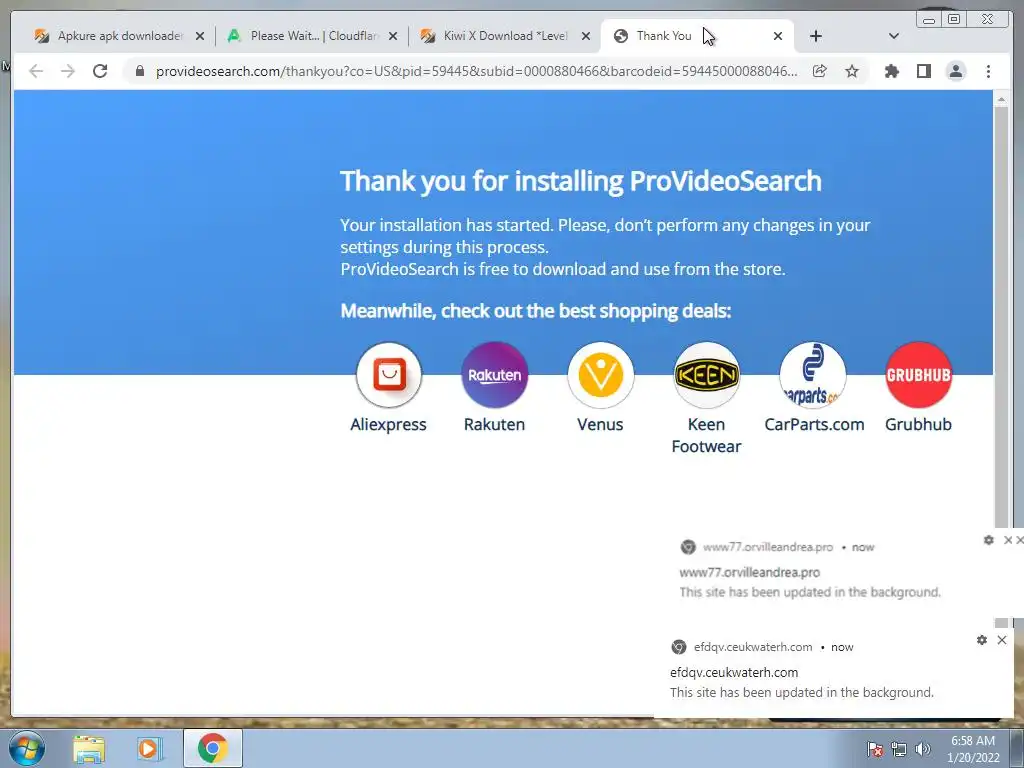The width and height of the screenshot is (1024, 768).
Task: Click the CarParts.com text link
Action: pos(814,424)
